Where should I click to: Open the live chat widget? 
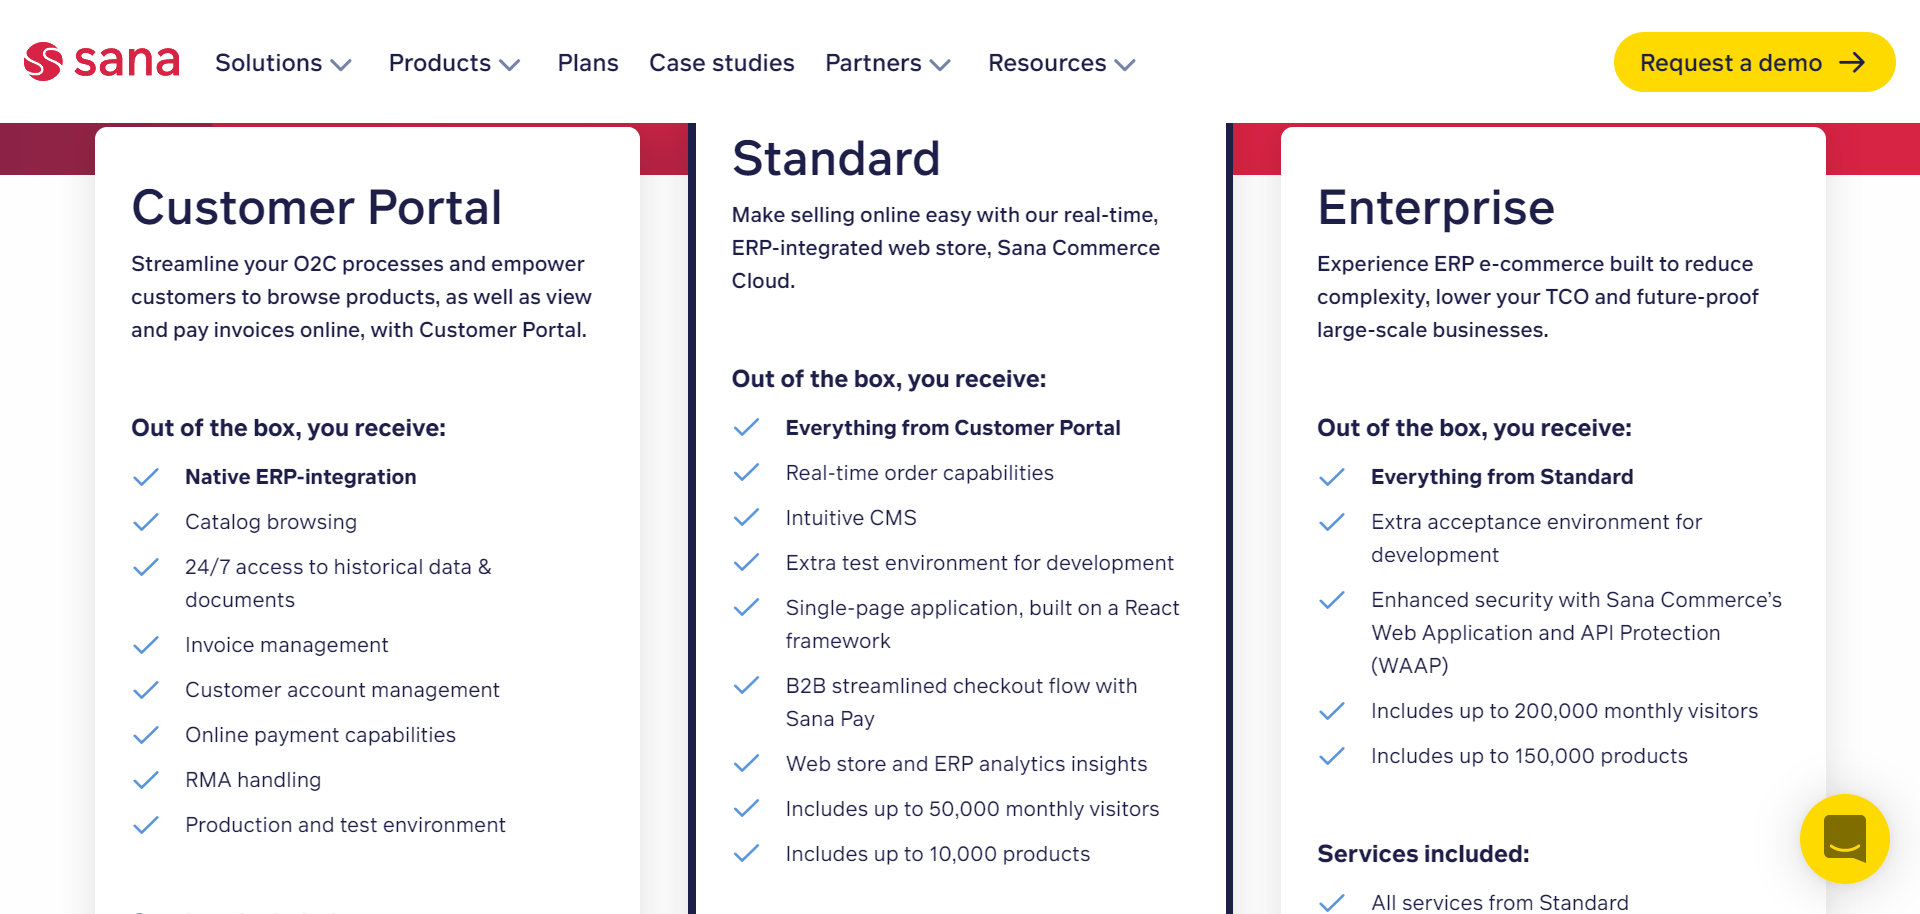point(1844,839)
